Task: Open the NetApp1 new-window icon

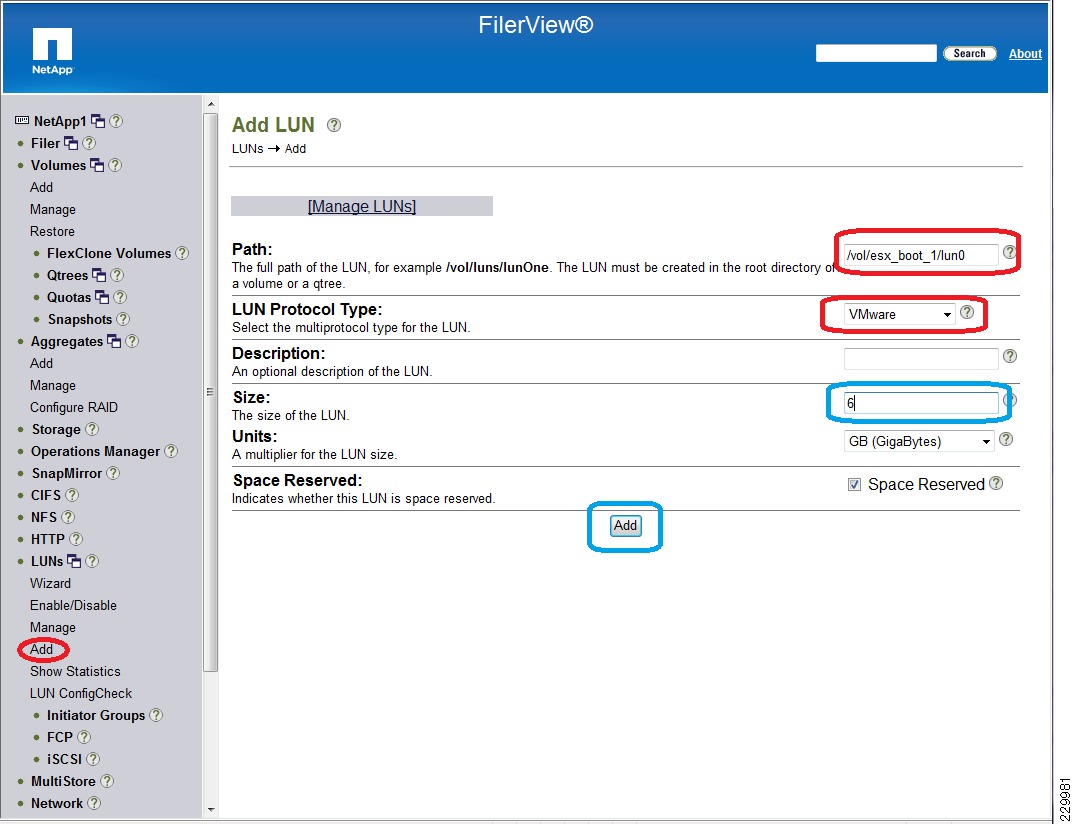Action: tap(98, 121)
